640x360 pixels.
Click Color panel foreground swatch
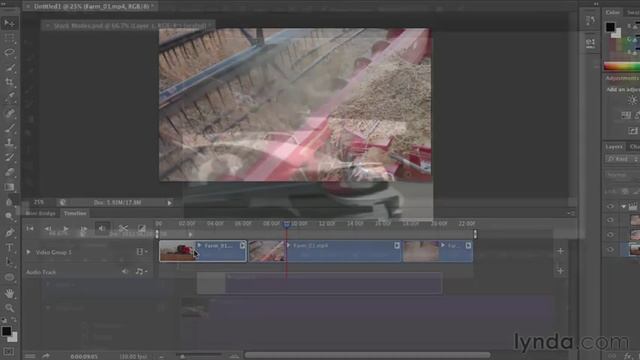tap(610, 27)
